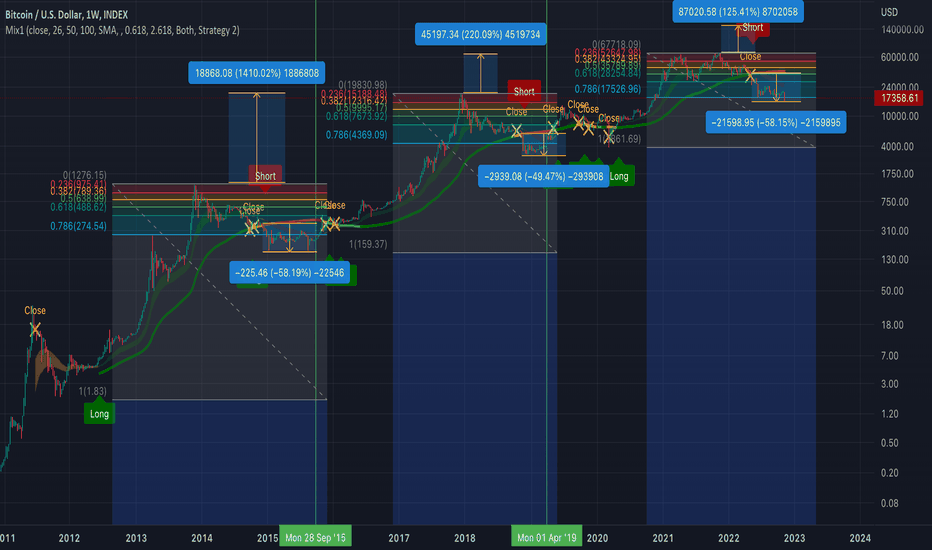Click the Short signal below the 45197.34 label

point(524,92)
